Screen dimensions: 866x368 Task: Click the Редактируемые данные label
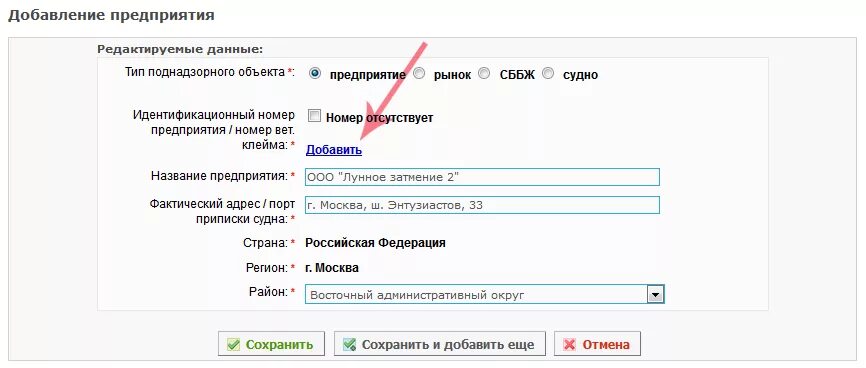coord(180,49)
